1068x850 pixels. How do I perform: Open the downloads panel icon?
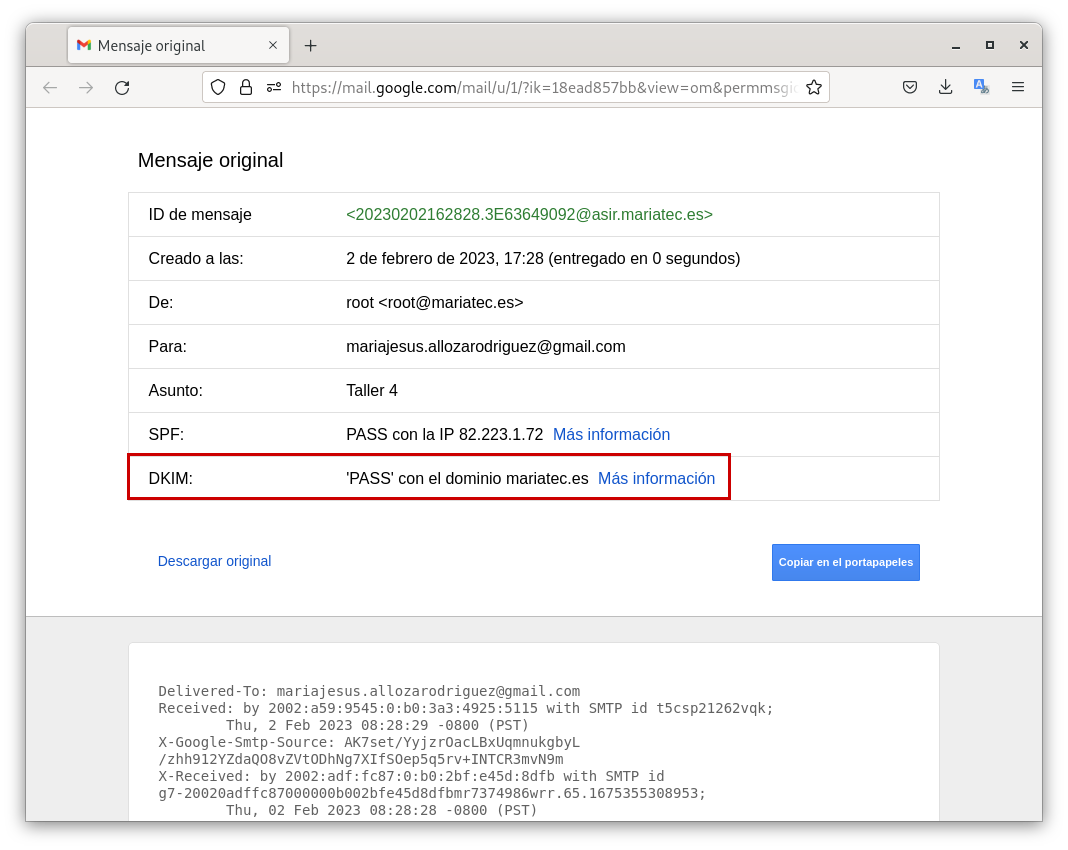[x=945, y=87]
